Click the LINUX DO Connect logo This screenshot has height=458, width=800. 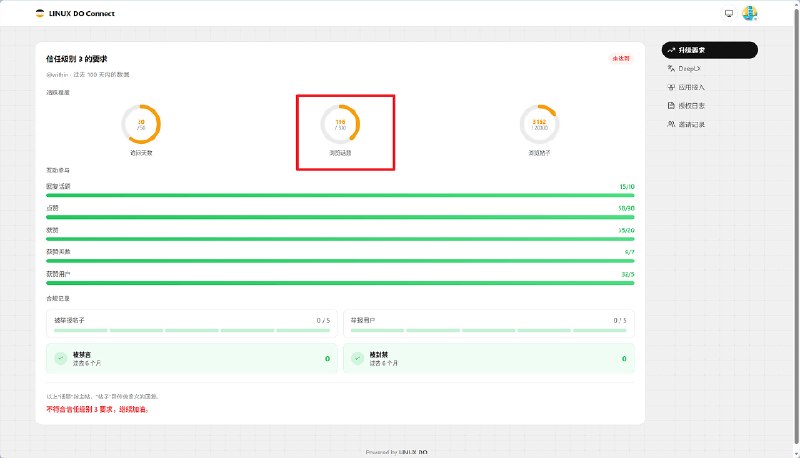coord(75,14)
